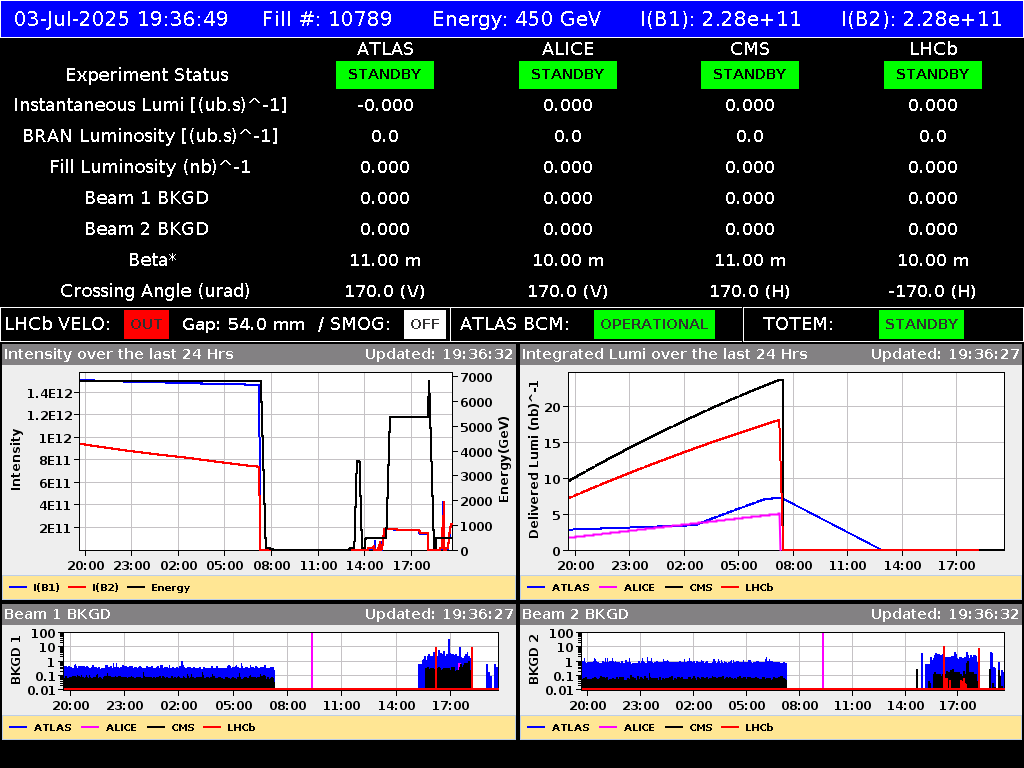Click the Crossing Angle (urad) row label
This screenshot has width=1024, height=768.
click(x=155, y=291)
